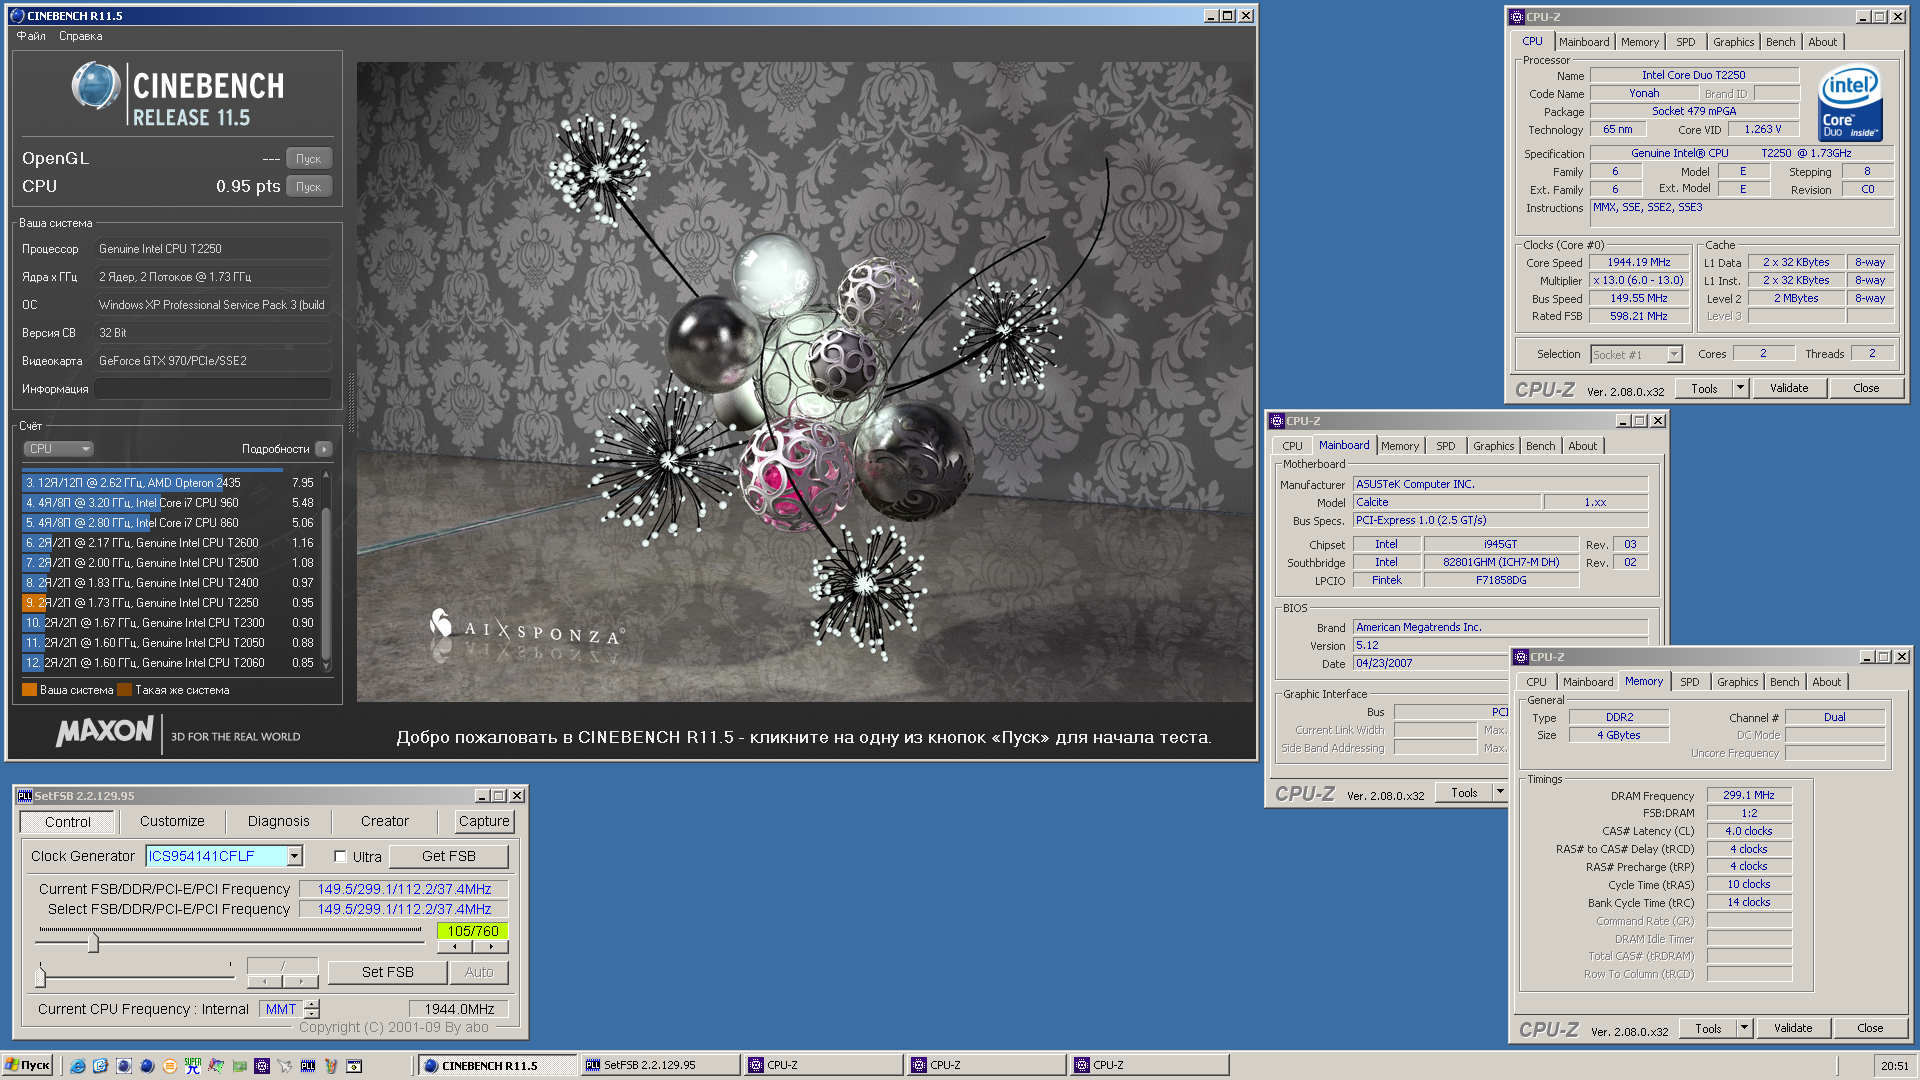Viewport: 1920px width, 1080px height.
Task: Click the MMT down spinner arrow
Action: click(312, 1014)
